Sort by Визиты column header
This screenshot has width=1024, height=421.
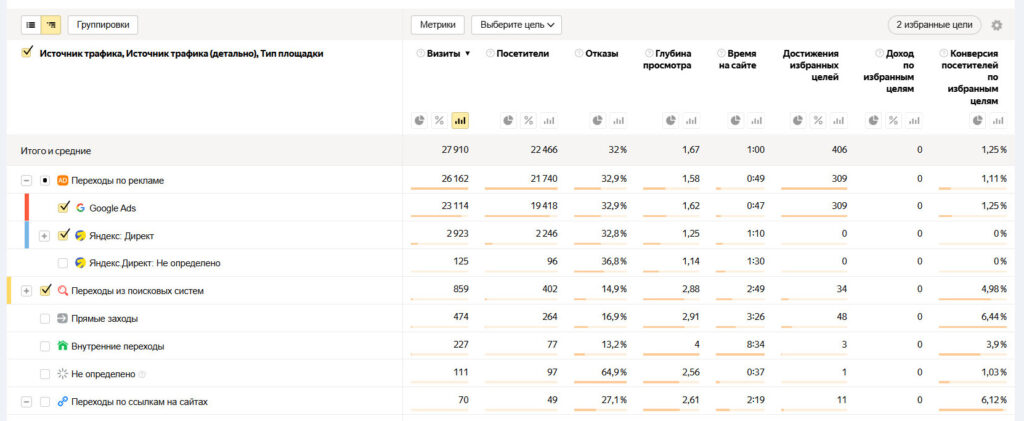pyautogui.click(x=443, y=54)
